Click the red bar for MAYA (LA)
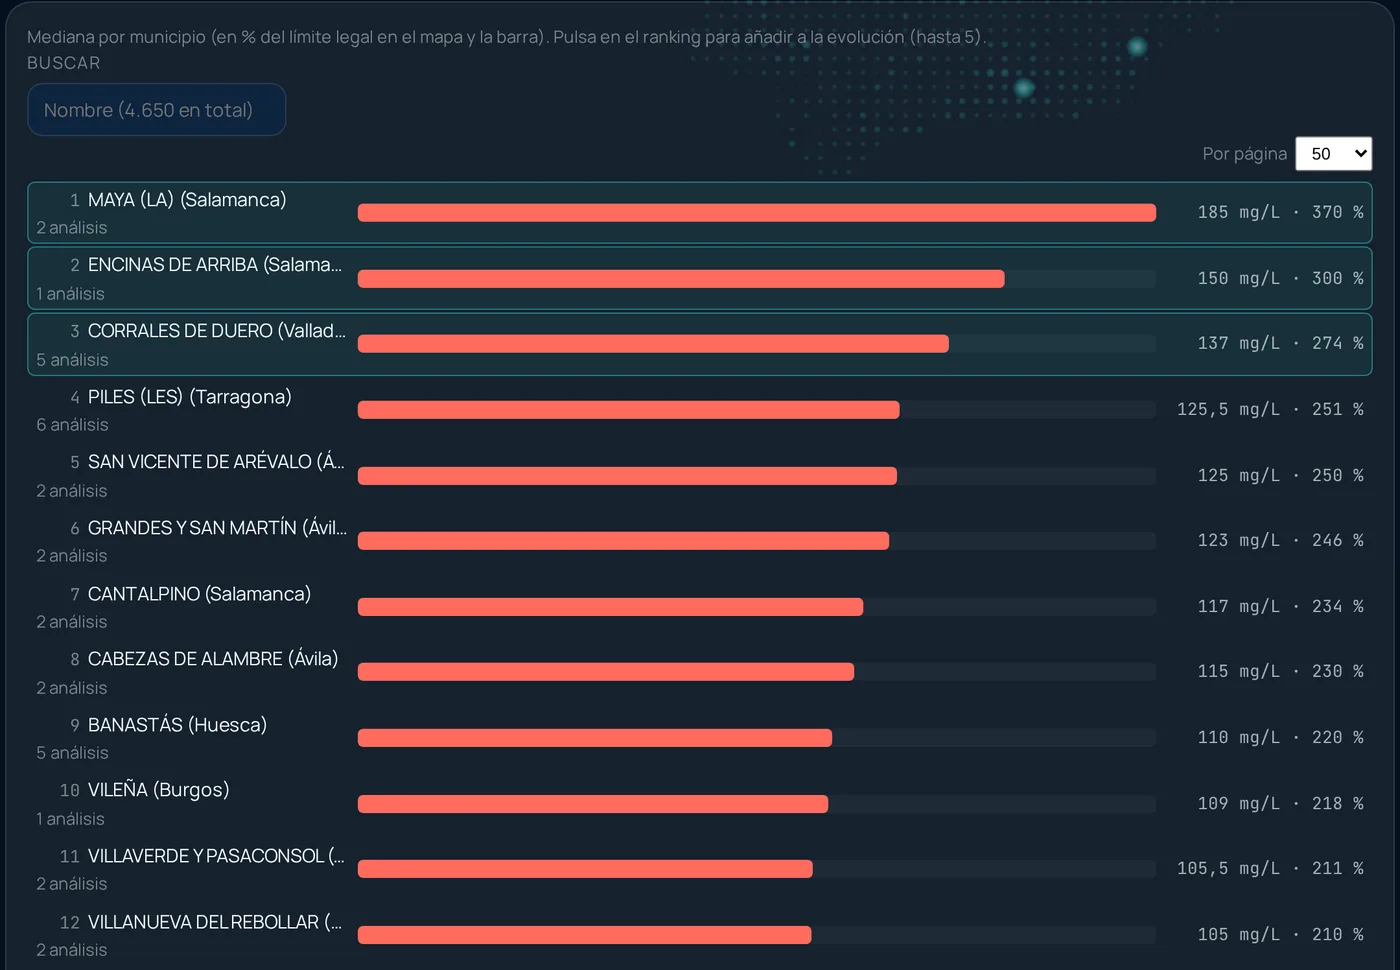This screenshot has width=1400, height=970. 757,212
